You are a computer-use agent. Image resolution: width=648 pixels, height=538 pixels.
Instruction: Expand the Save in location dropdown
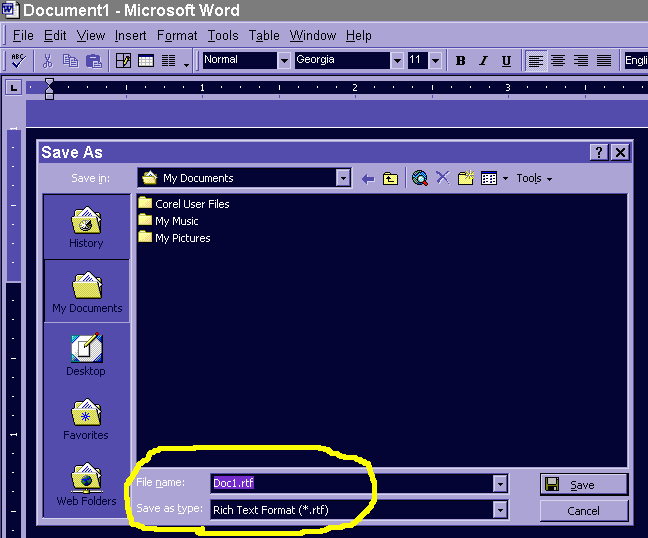point(343,178)
